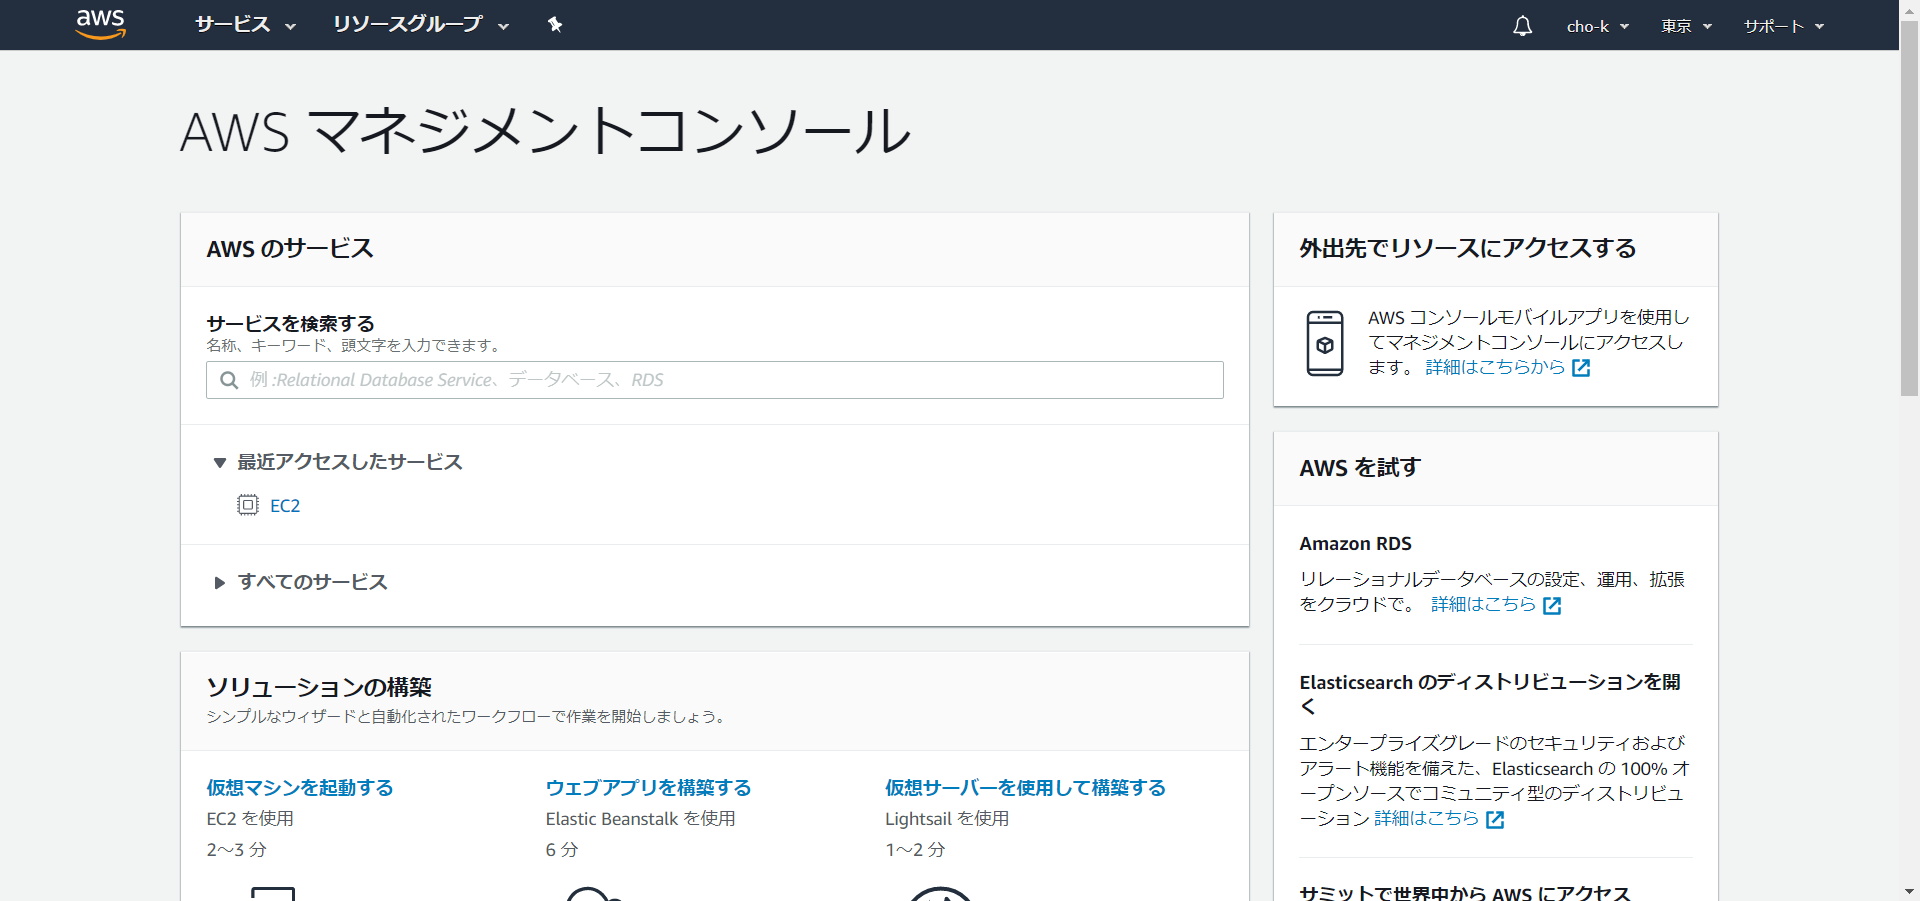
Task: Open the EC2 recent service link
Action: [x=285, y=506]
